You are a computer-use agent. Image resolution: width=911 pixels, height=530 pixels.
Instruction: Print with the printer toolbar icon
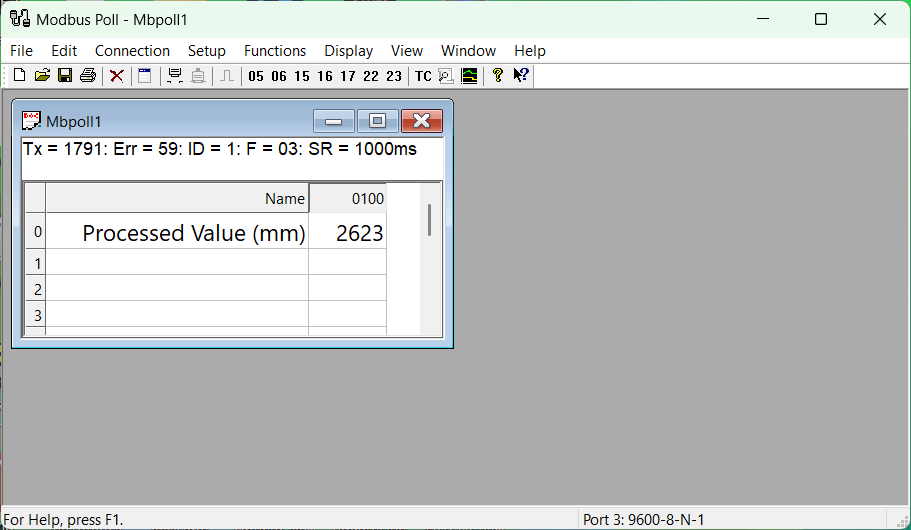(x=88, y=76)
